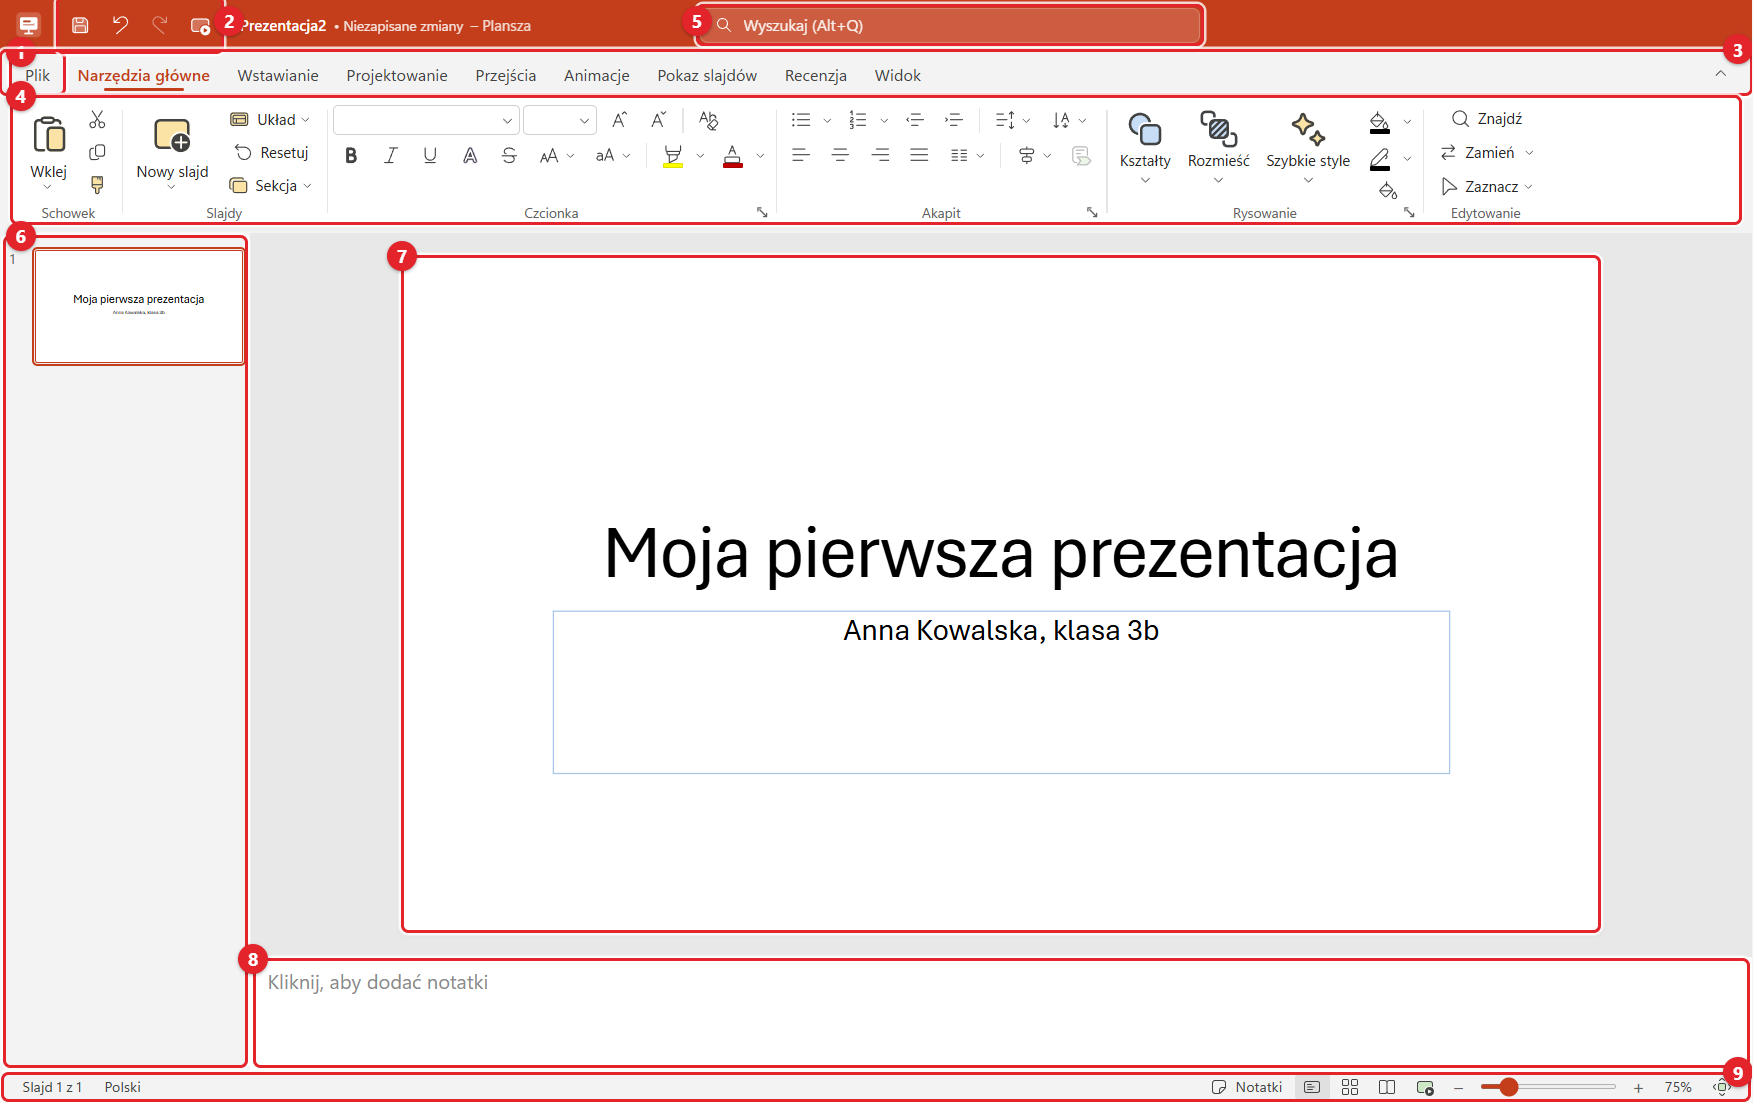Viewport: 1753px width, 1103px height.
Task: Switch to the Animacje tab
Action: click(x=597, y=75)
